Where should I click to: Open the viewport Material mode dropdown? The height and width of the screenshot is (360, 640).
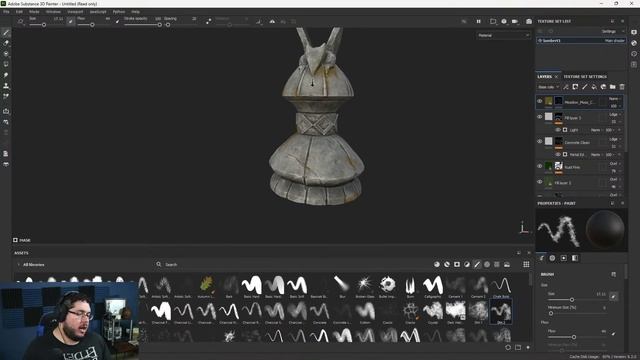504,36
